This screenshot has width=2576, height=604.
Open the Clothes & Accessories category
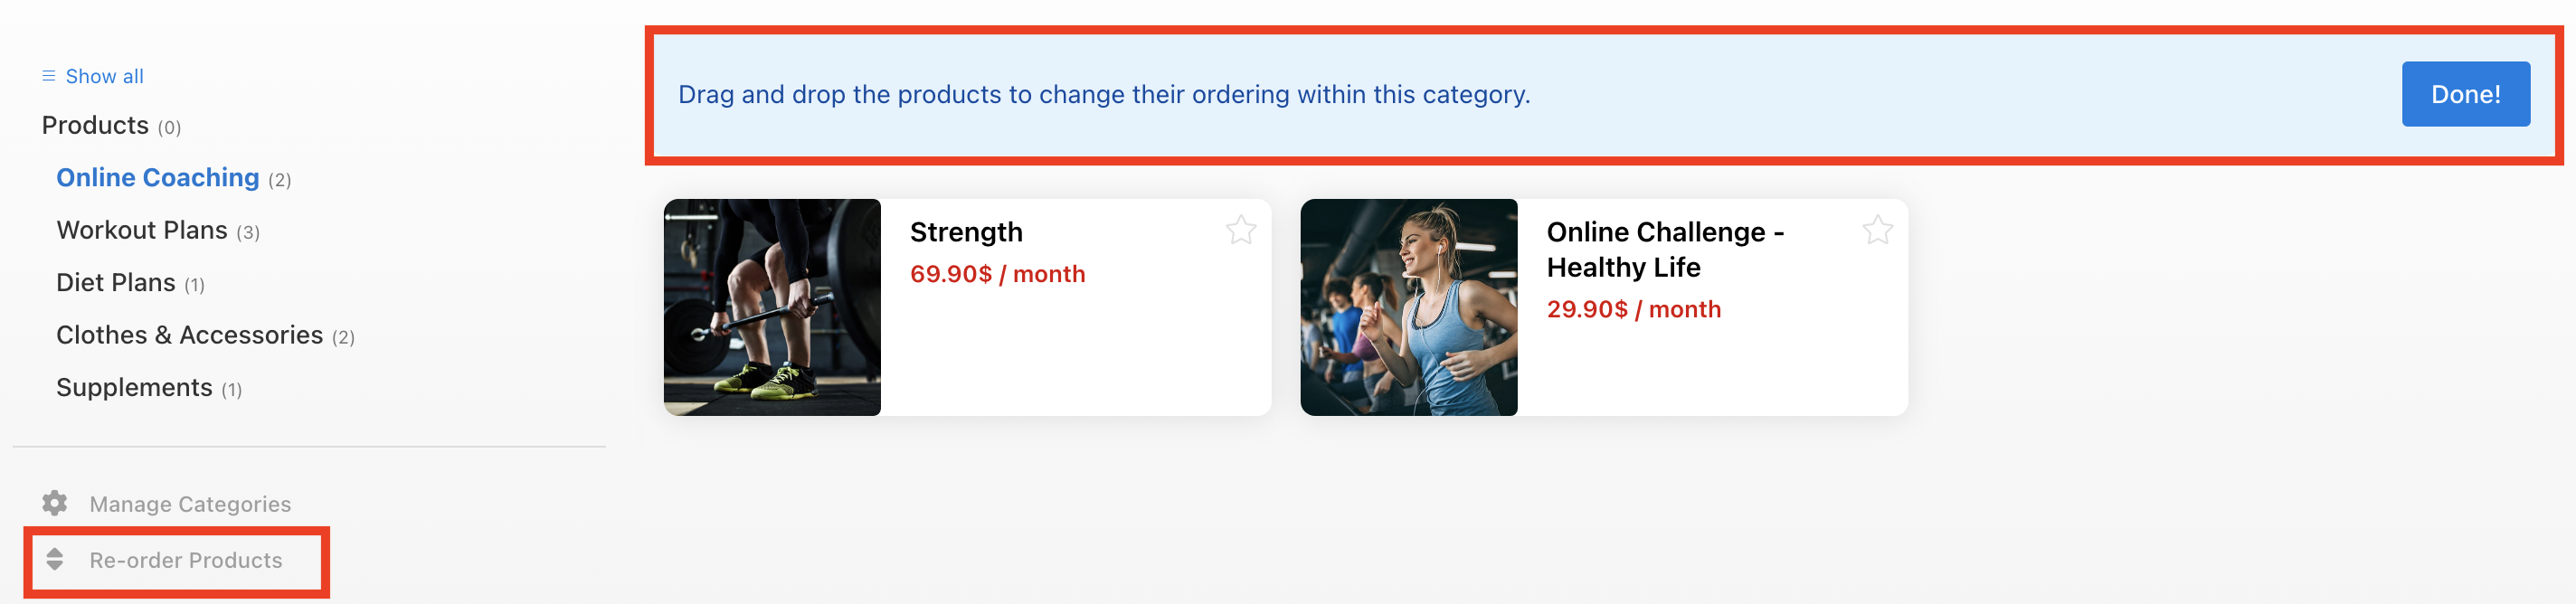coord(189,335)
